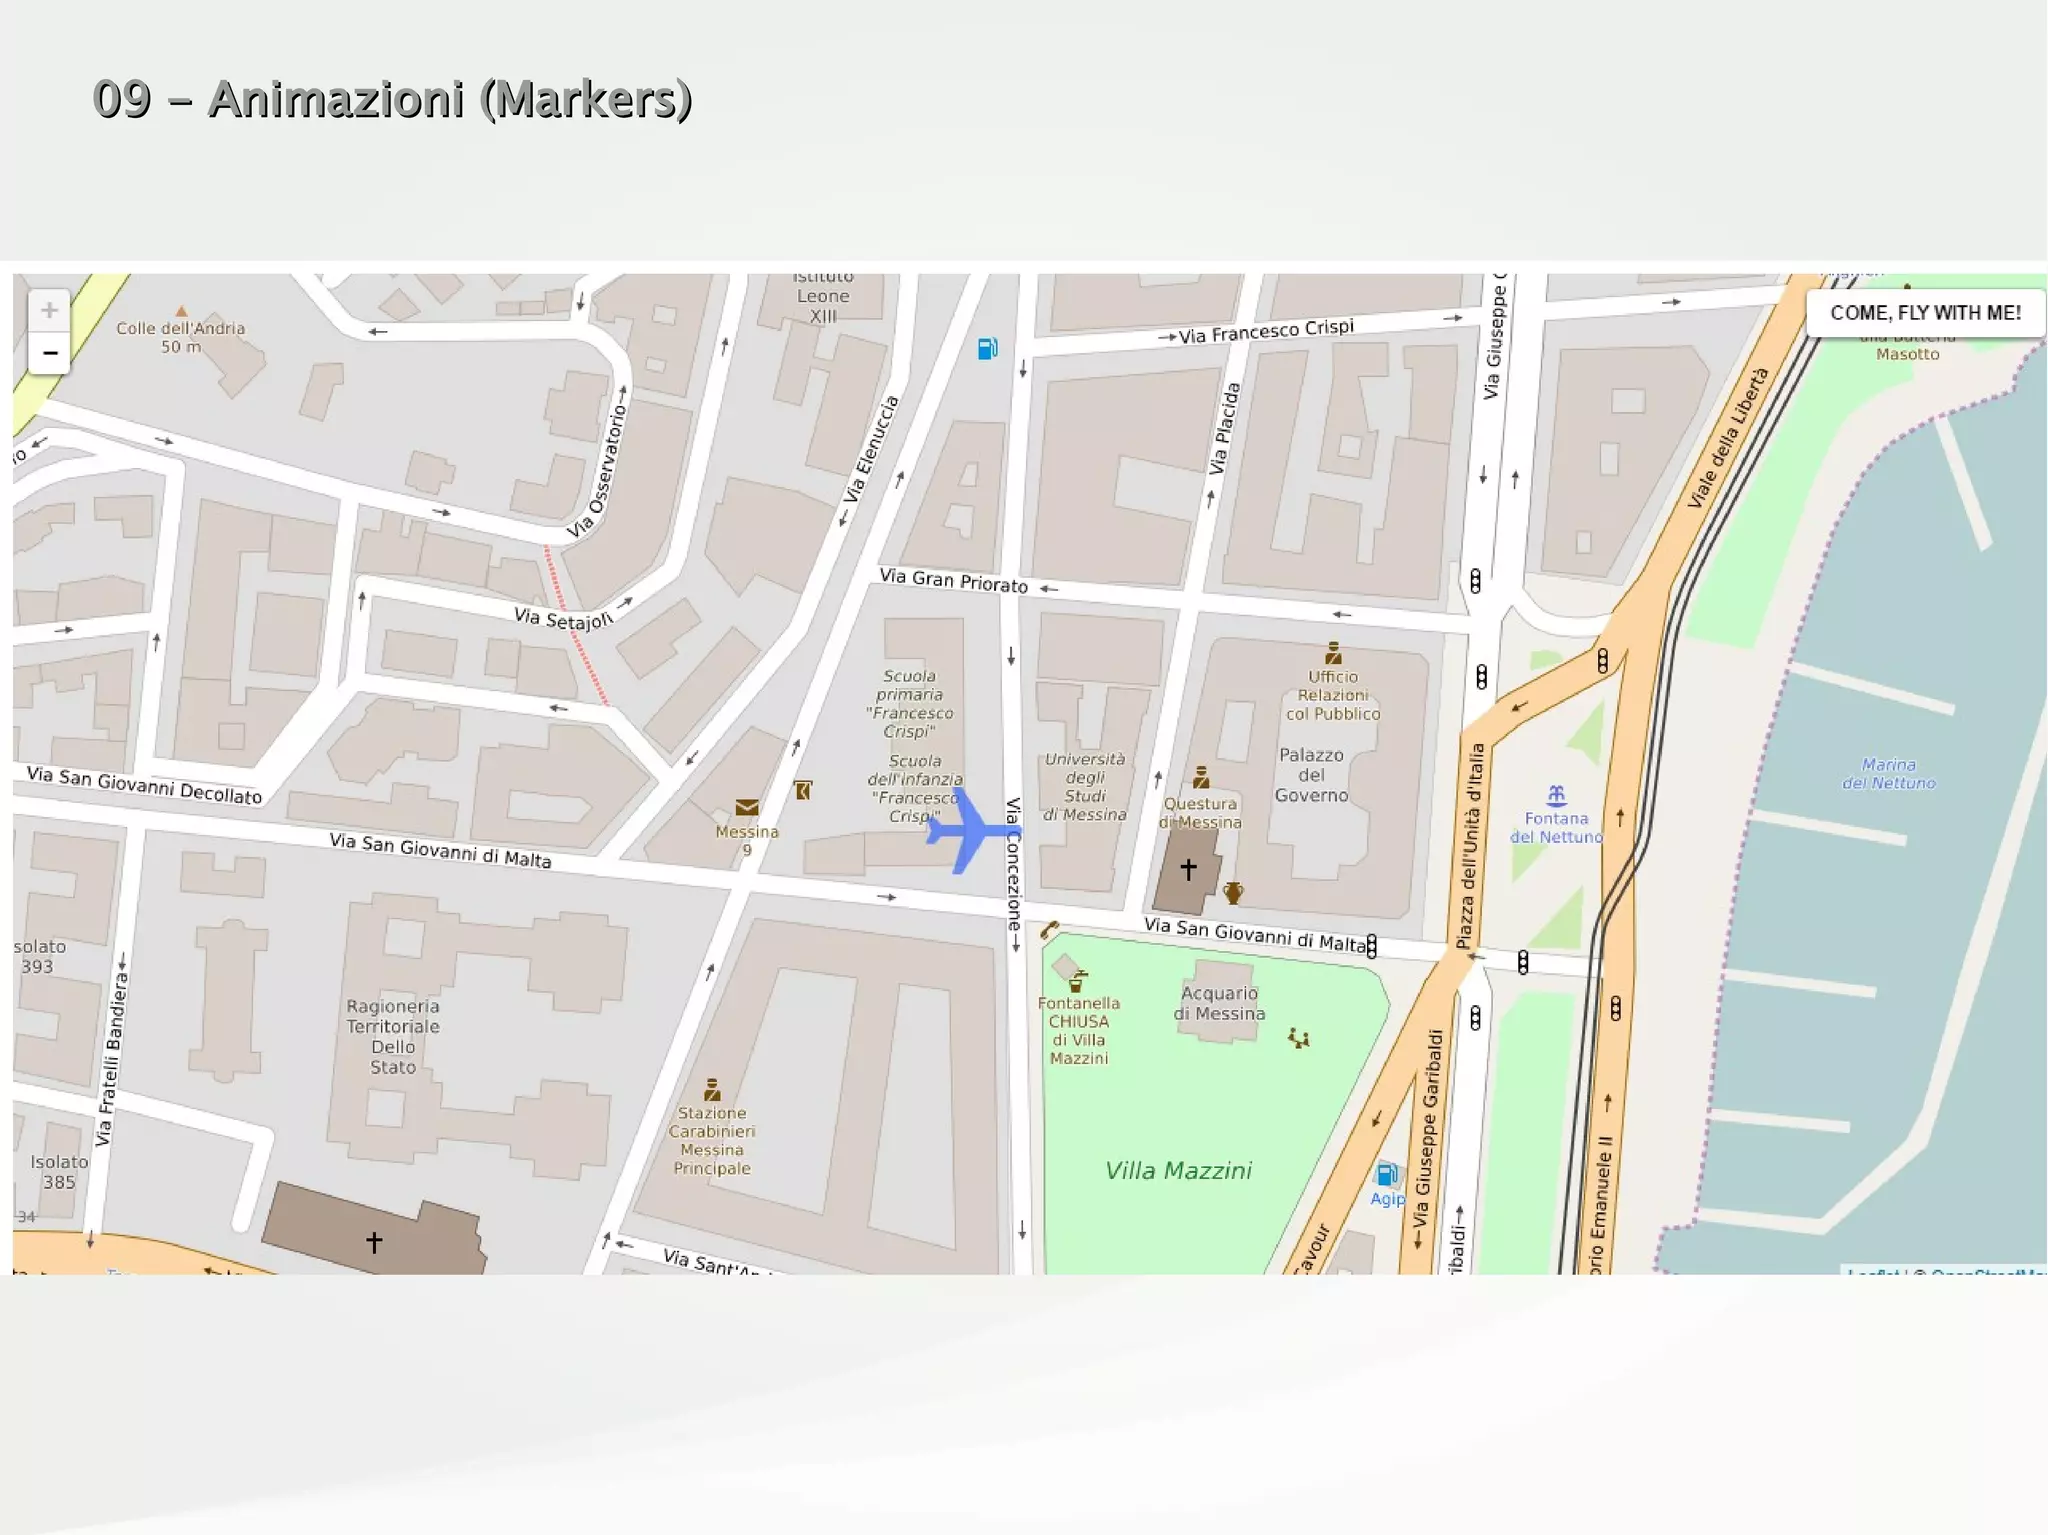The image size is (2048, 1535).
Task: Click the Ufficio Relazioni col Pubblico icon
Action: pyautogui.click(x=1333, y=653)
